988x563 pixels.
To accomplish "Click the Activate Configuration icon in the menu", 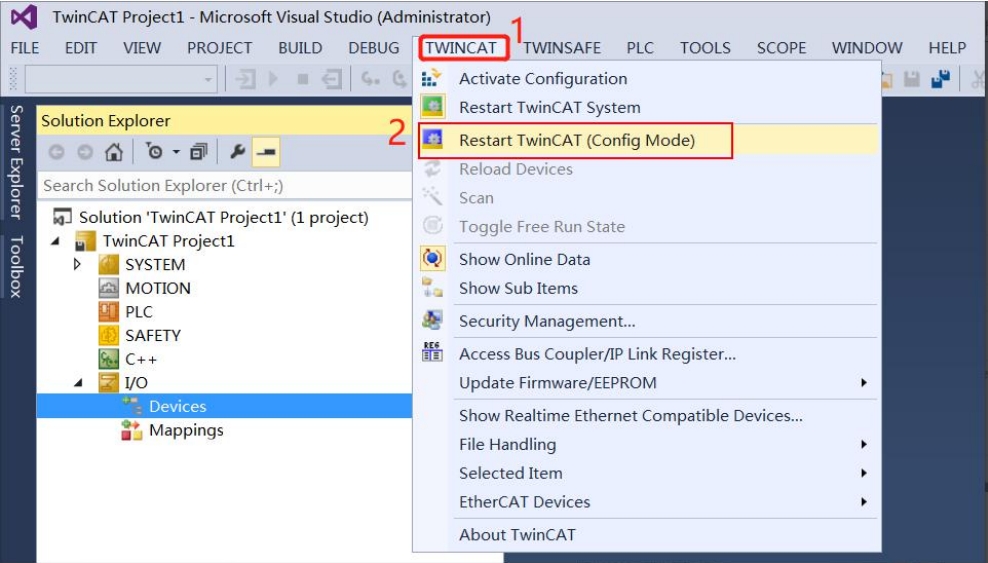I will click(432, 79).
